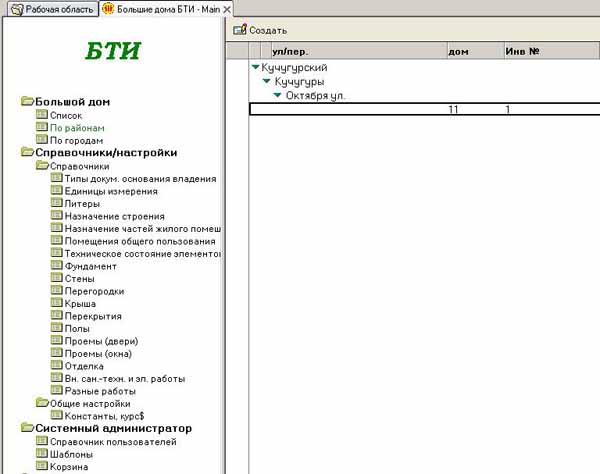Click the Создать toolbar icon
The width and height of the screenshot is (600, 474).
(240, 29)
